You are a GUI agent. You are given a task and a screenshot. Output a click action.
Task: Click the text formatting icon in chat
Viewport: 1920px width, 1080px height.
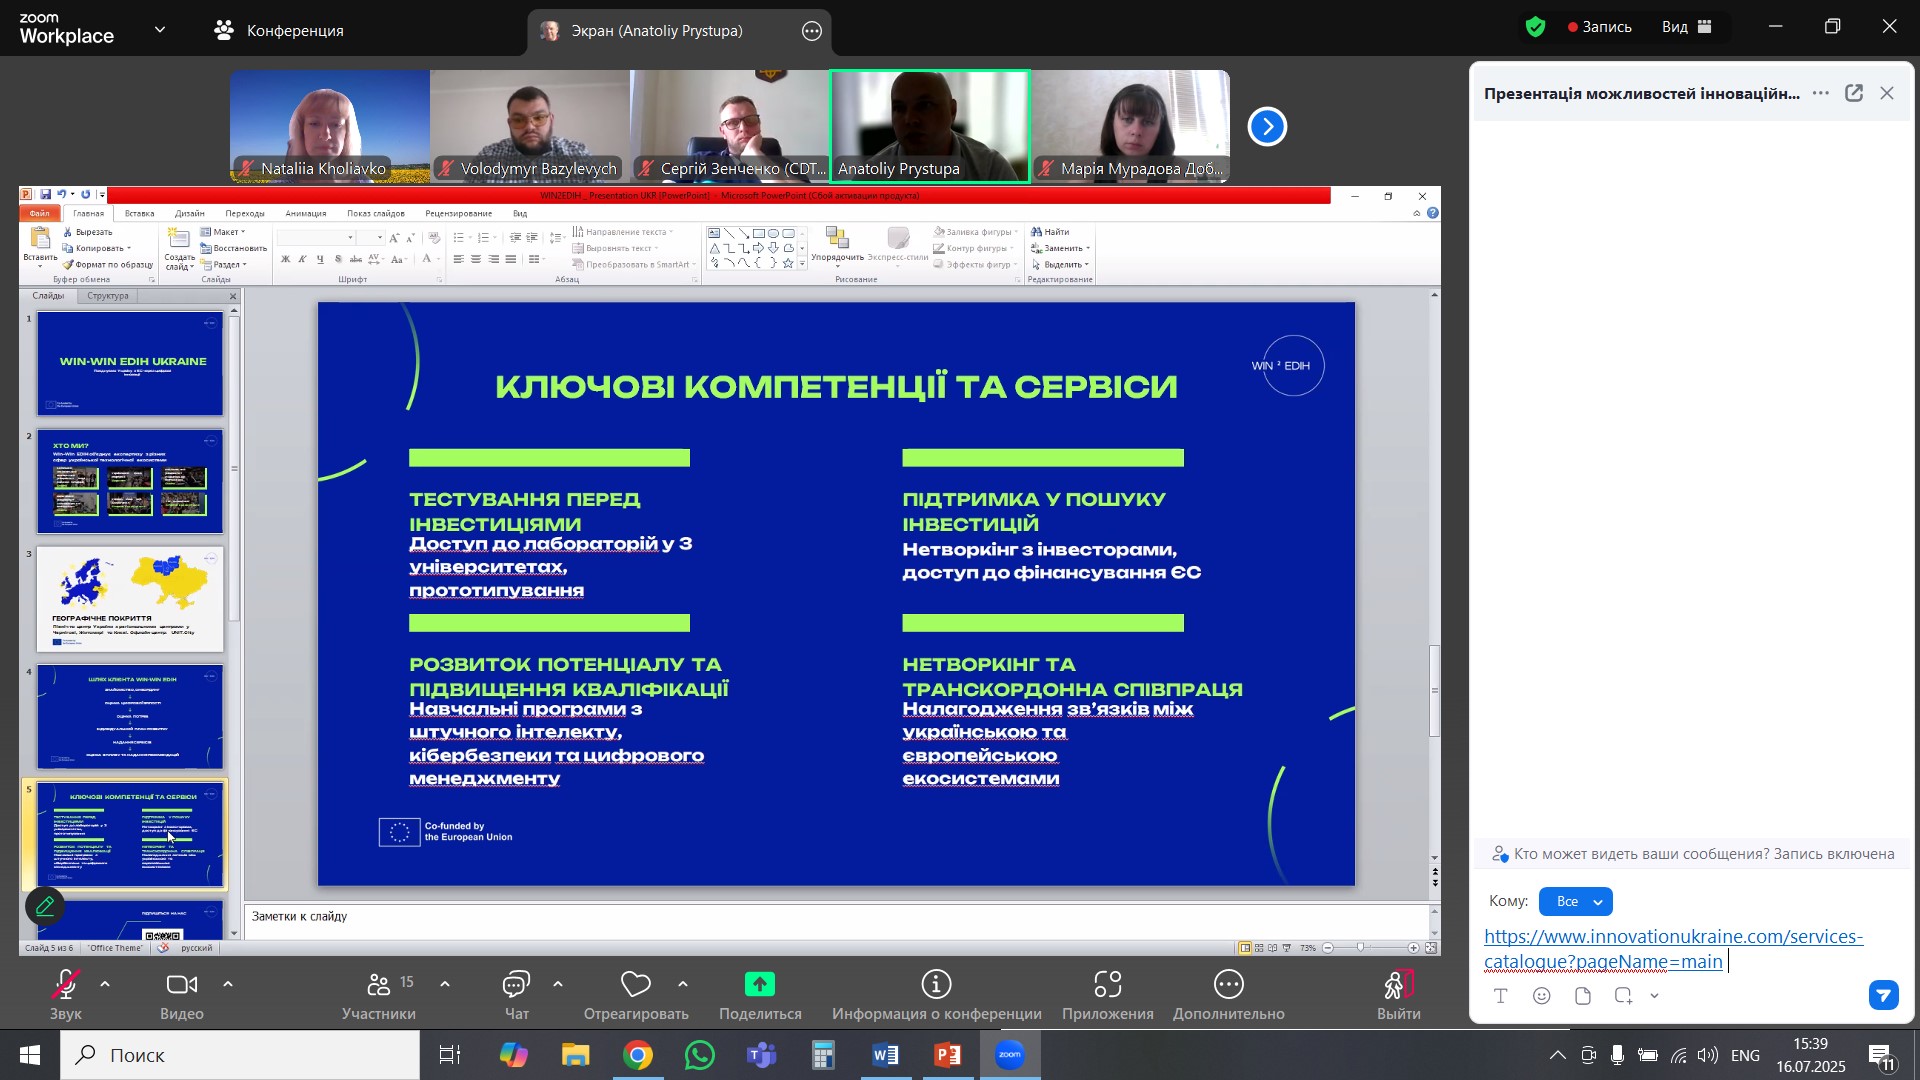click(1501, 997)
